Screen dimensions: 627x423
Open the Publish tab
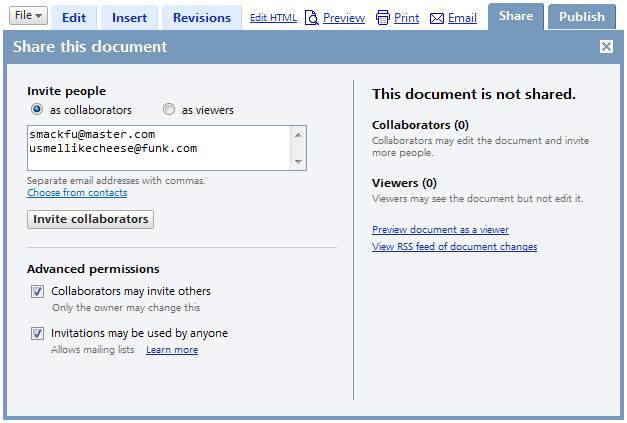coord(582,17)
